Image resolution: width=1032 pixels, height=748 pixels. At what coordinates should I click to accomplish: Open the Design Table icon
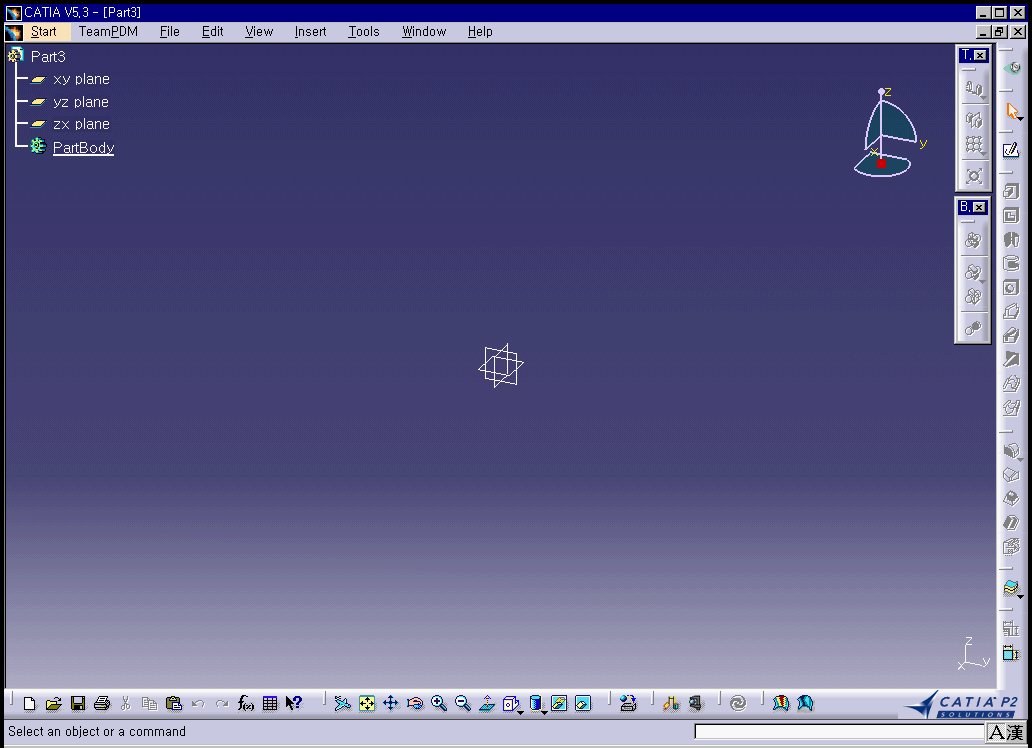pos(270,703)
